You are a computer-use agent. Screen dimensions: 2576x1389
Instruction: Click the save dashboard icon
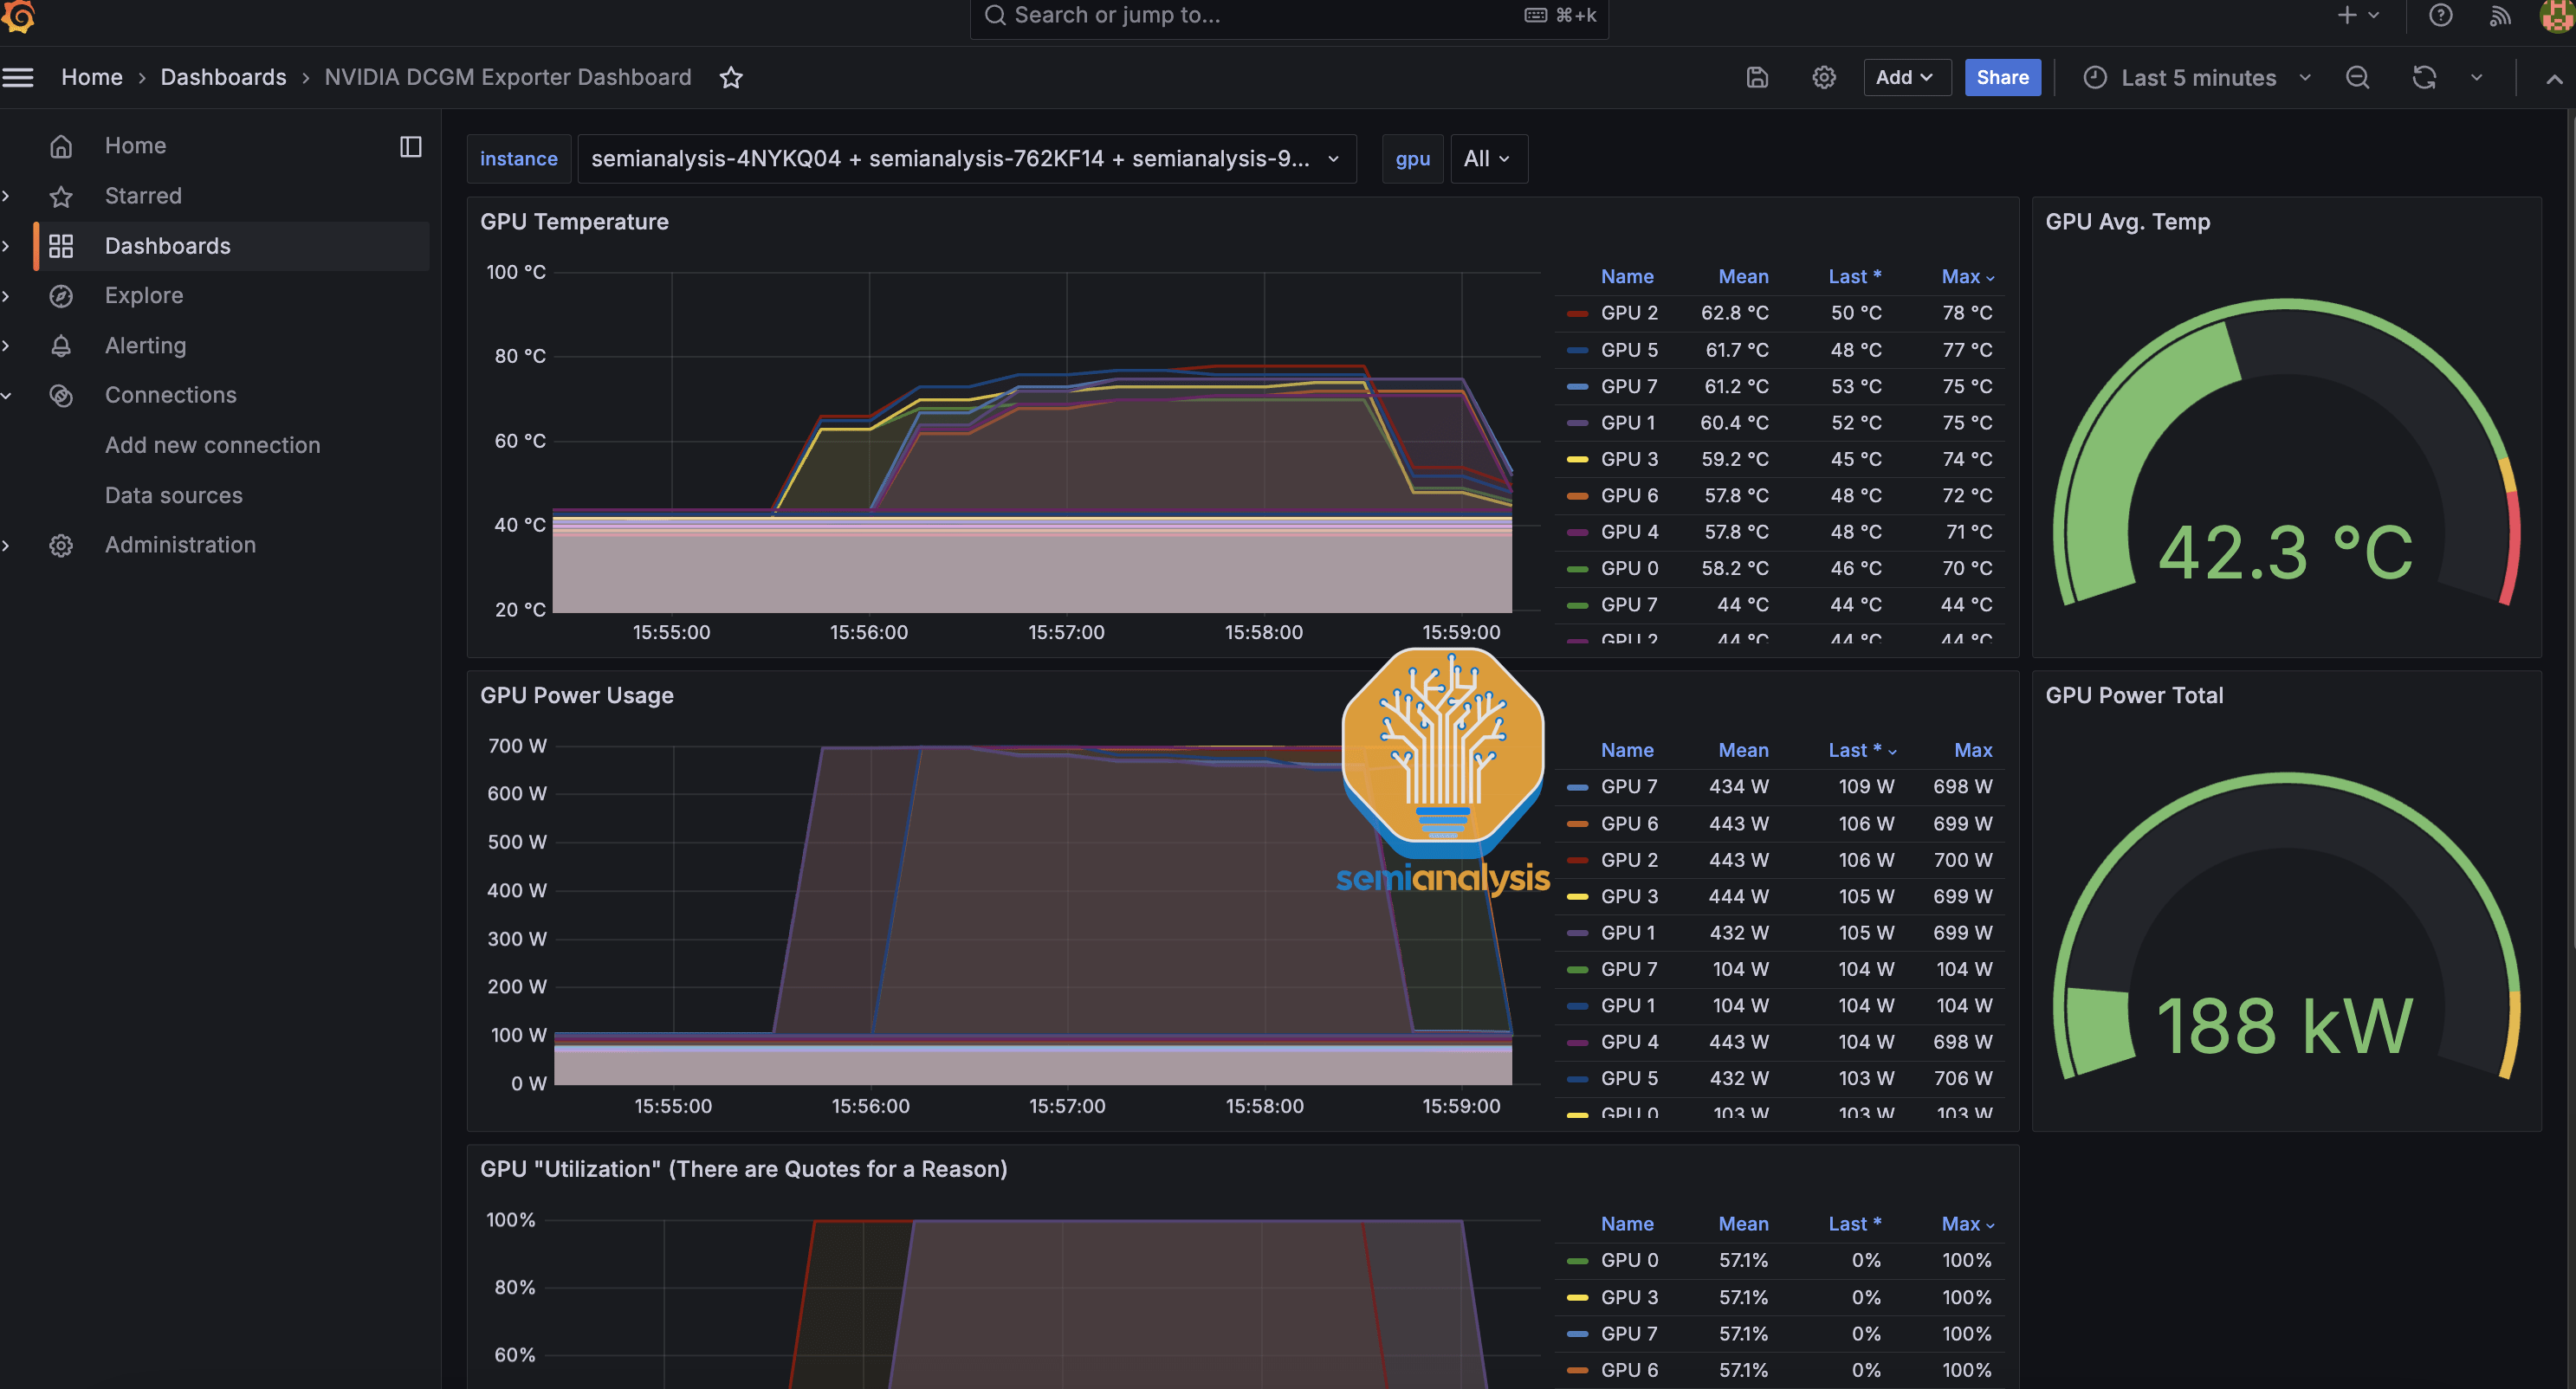click(x=1757, y=77)
